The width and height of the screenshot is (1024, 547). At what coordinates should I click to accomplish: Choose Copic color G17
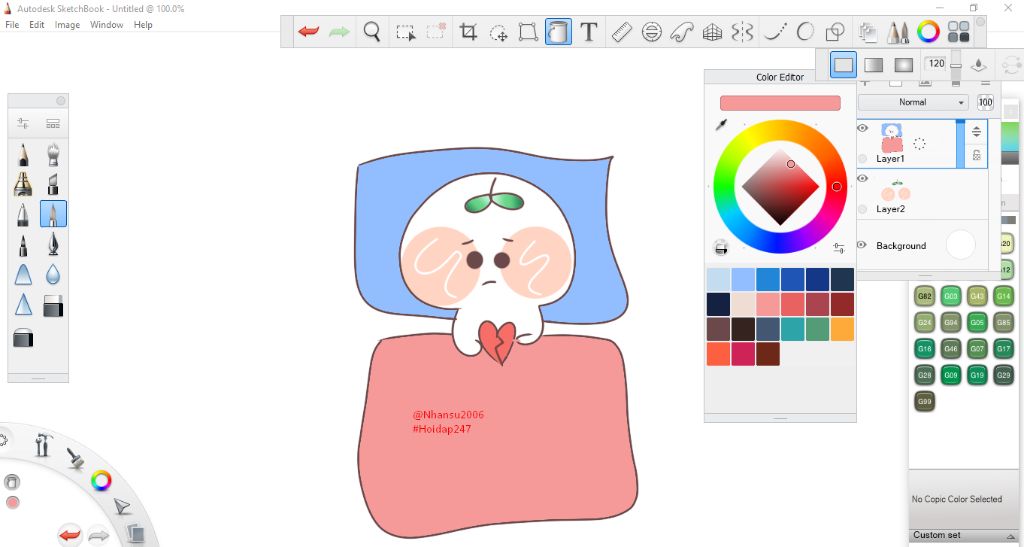click(x=1003, y=349)
